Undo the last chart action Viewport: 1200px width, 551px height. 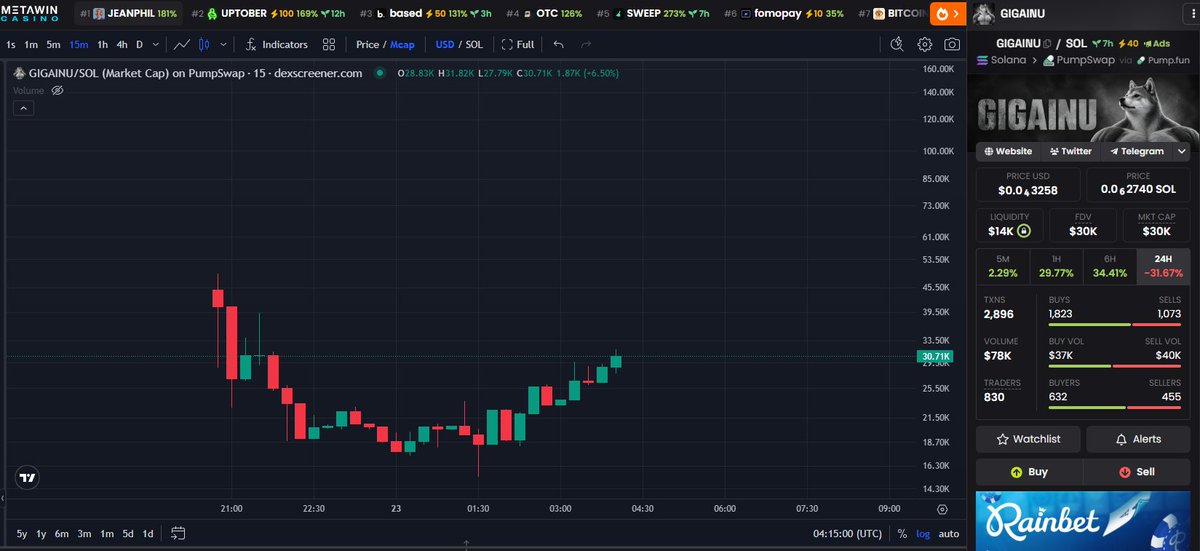pyautogui.click(x=558, y=44)
